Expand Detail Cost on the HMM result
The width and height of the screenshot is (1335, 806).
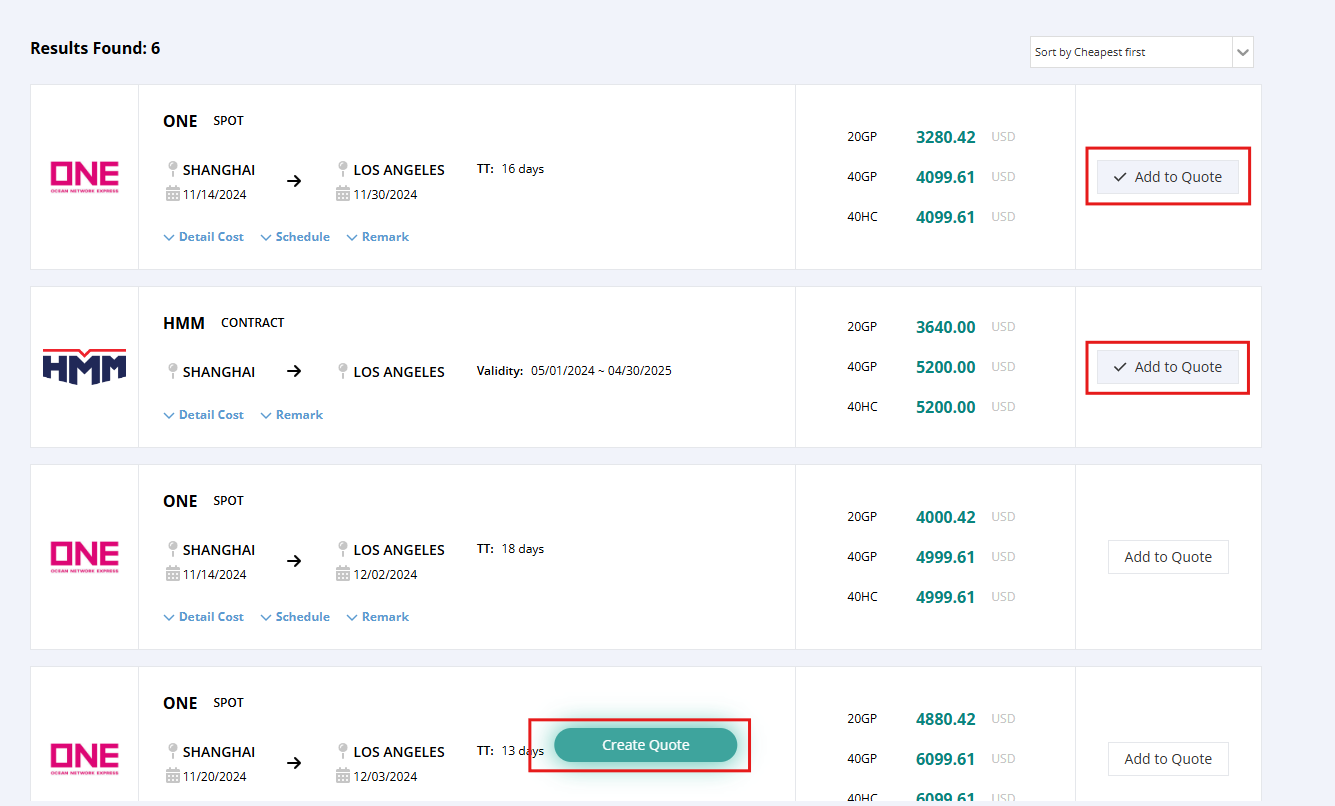[x=203, y=414]
